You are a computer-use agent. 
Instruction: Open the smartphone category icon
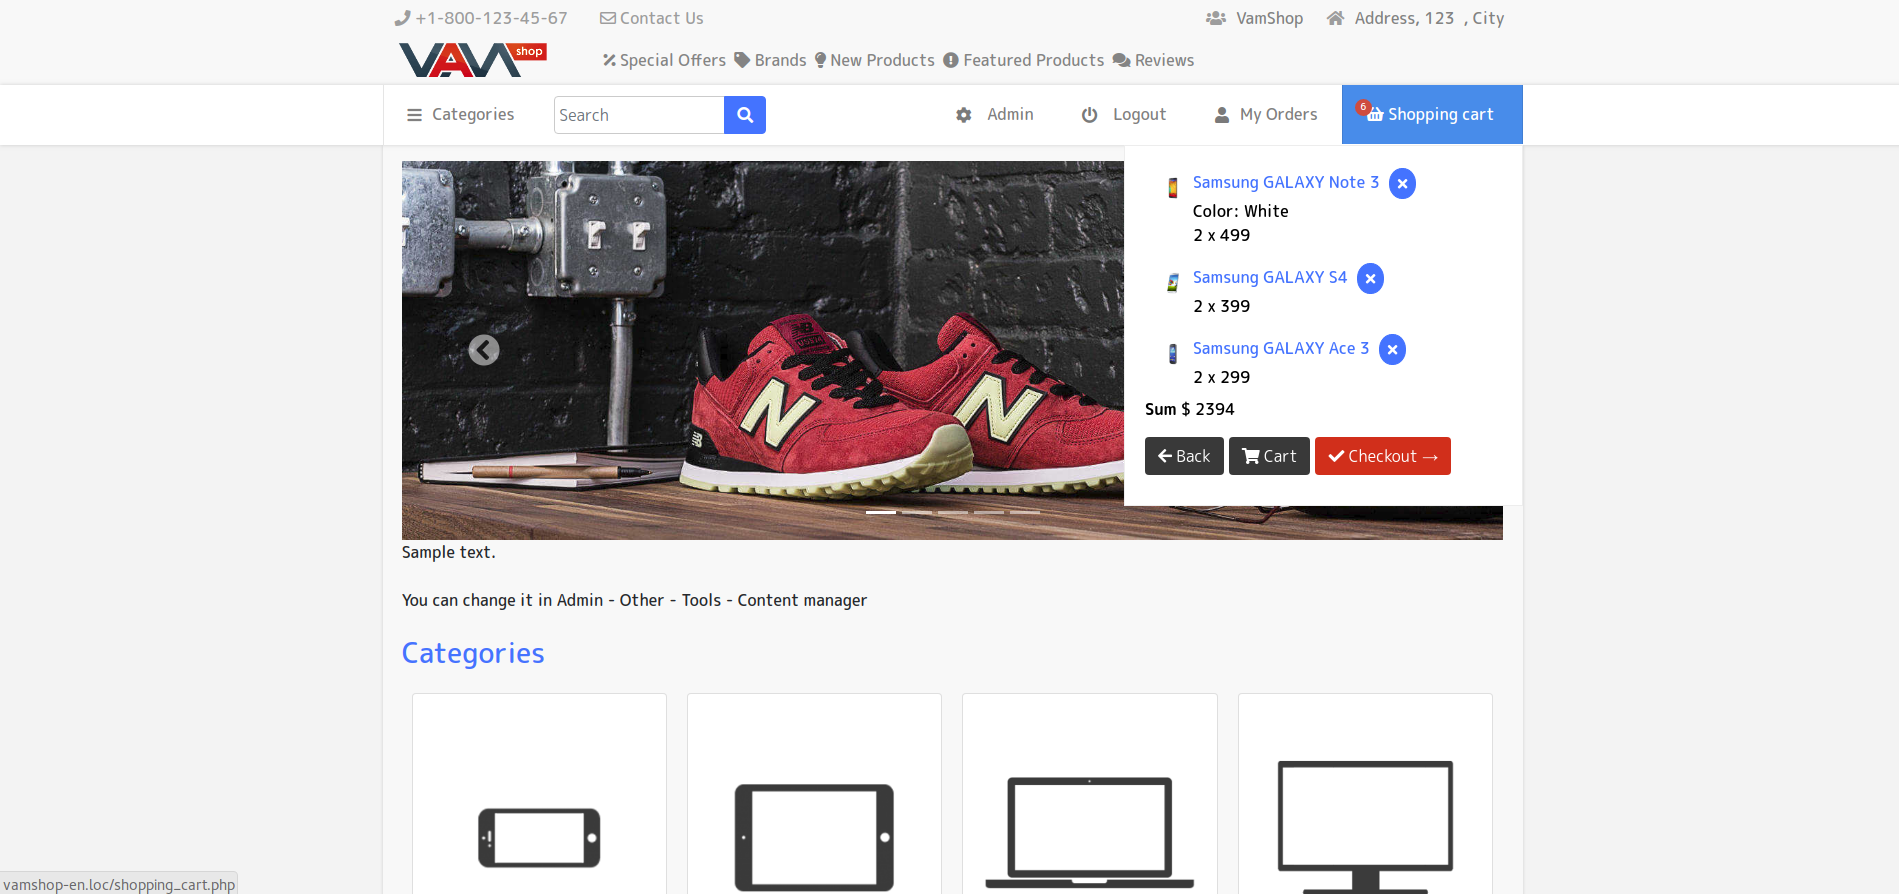pos(539,837)
